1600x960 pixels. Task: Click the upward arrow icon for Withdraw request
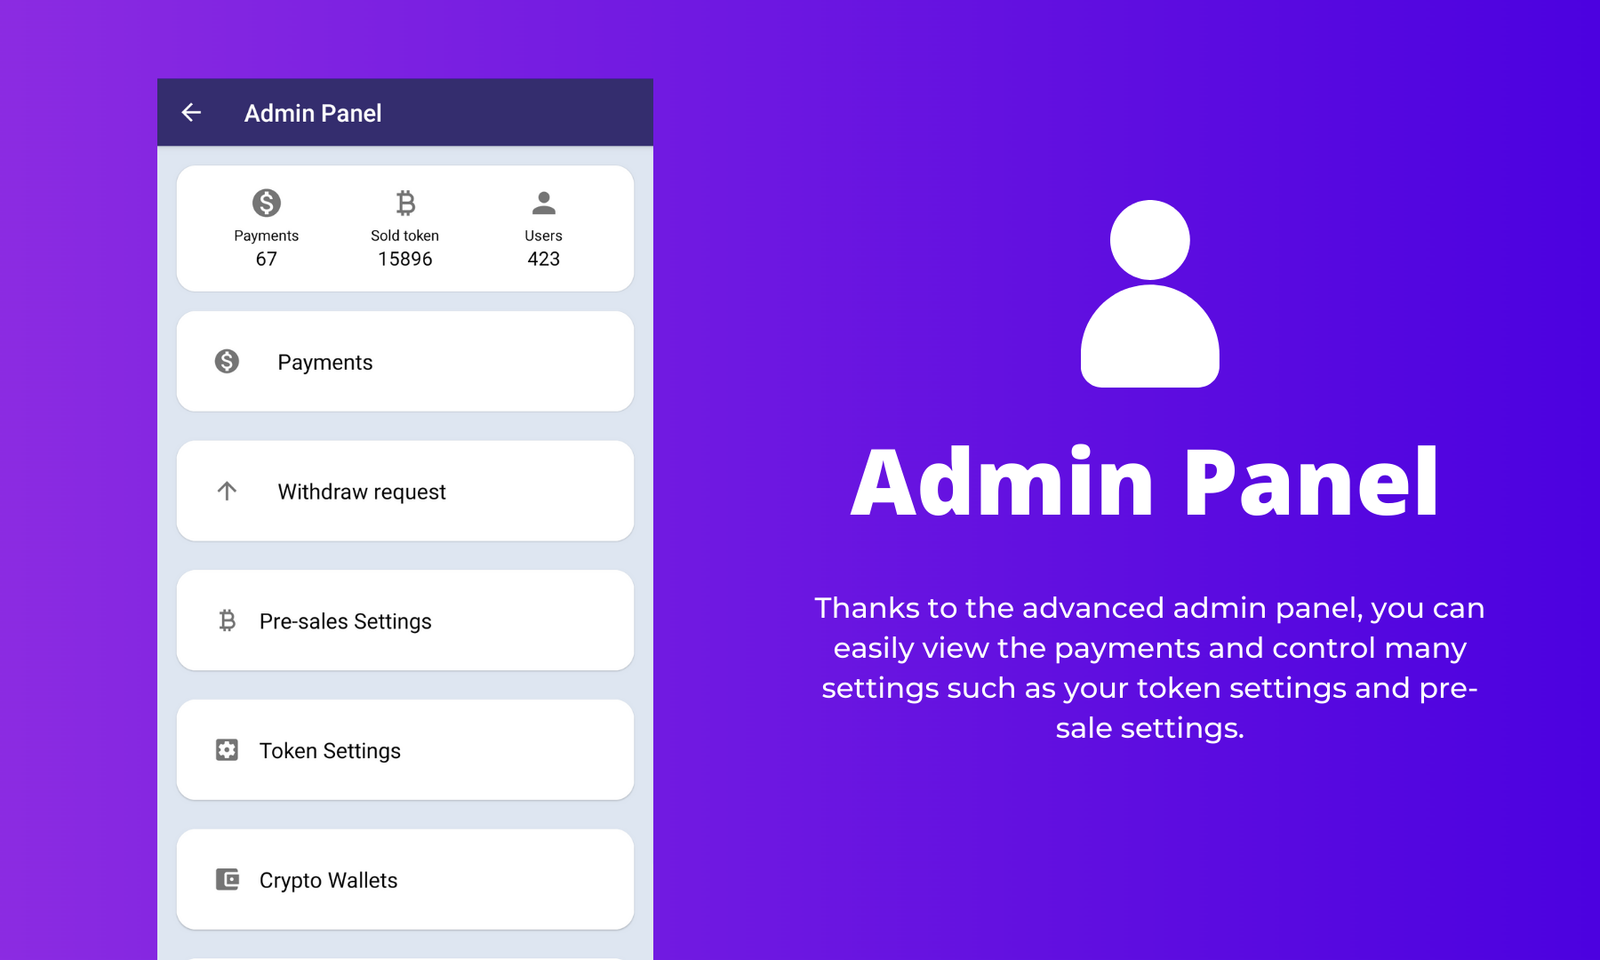click(227, 491)
